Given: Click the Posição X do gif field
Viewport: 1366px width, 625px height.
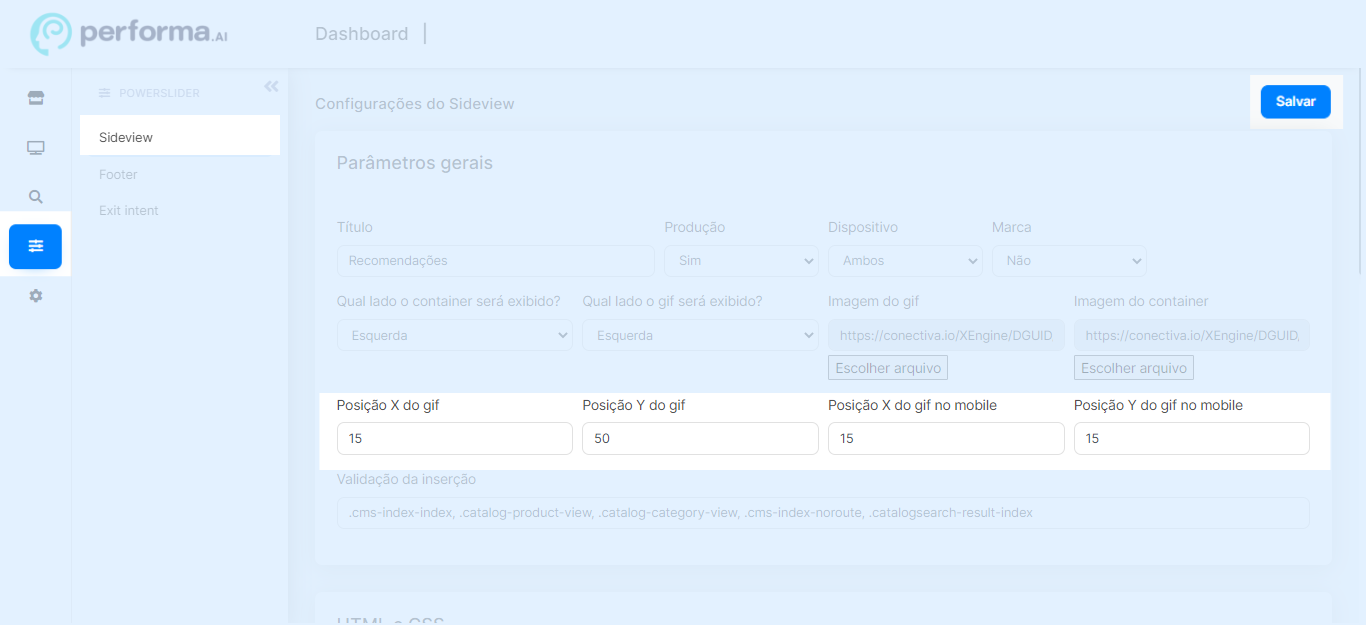Looking at the screenshot, I should (x=454, y=438).
